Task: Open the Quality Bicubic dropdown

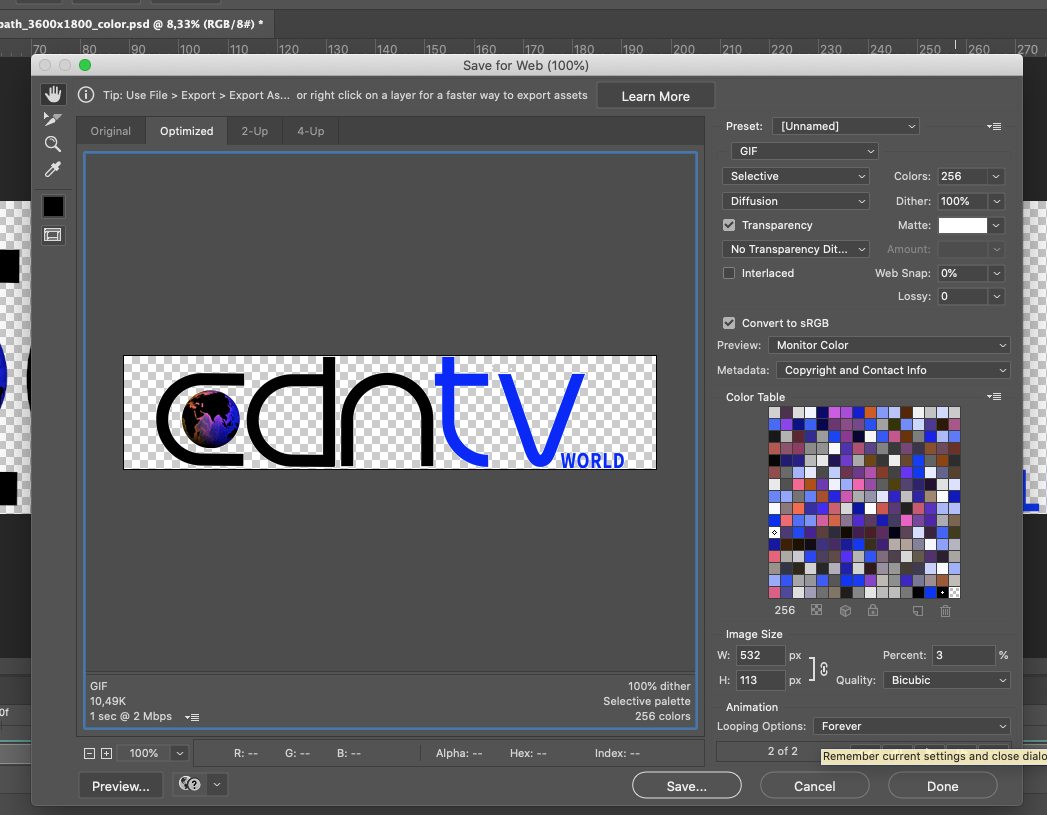Action: (947, 680)
